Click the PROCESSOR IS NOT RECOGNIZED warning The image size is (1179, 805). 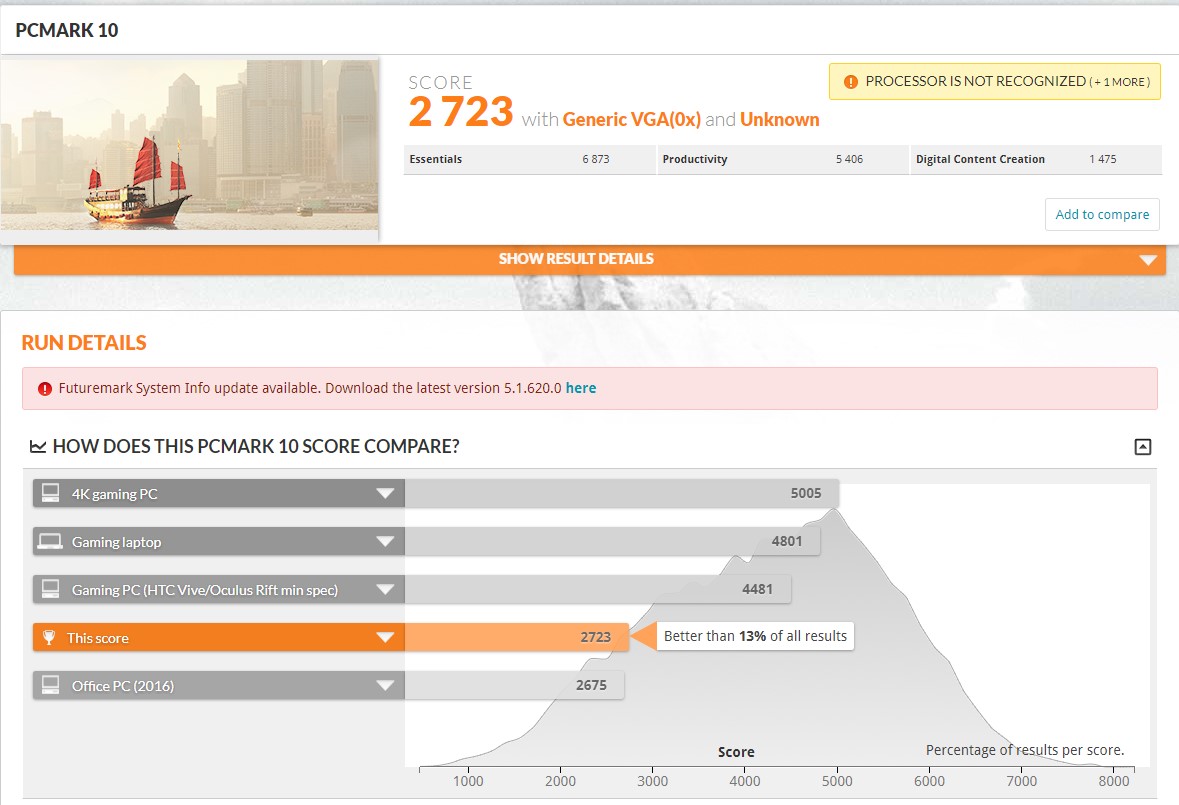coord(994,81)
